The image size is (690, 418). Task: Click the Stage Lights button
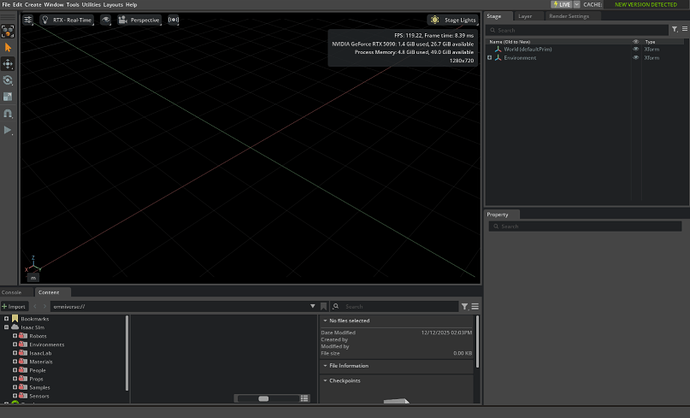[450, 20]
